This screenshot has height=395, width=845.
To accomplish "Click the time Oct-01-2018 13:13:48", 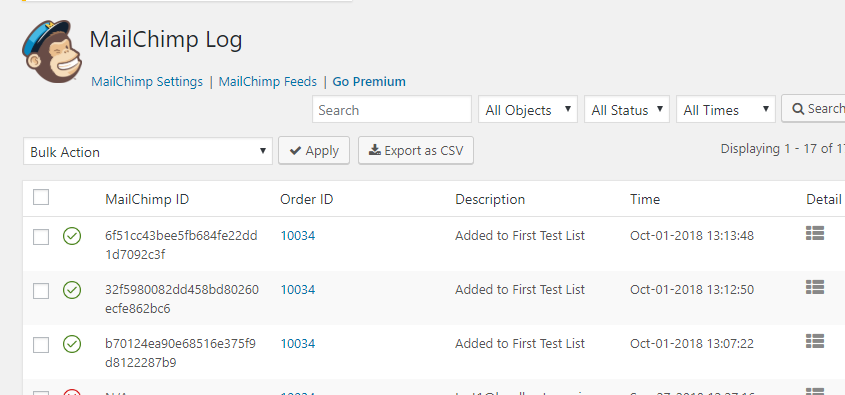I will click(x=692, y=235).
